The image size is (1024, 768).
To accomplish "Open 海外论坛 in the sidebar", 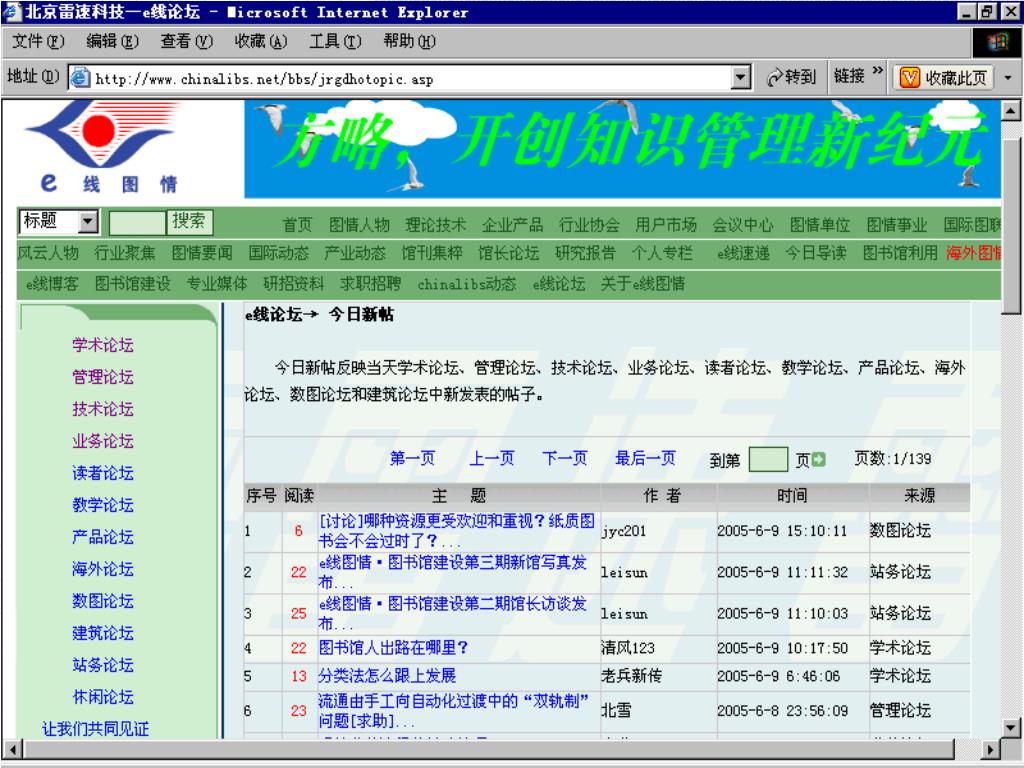I will tap(103, 569).
